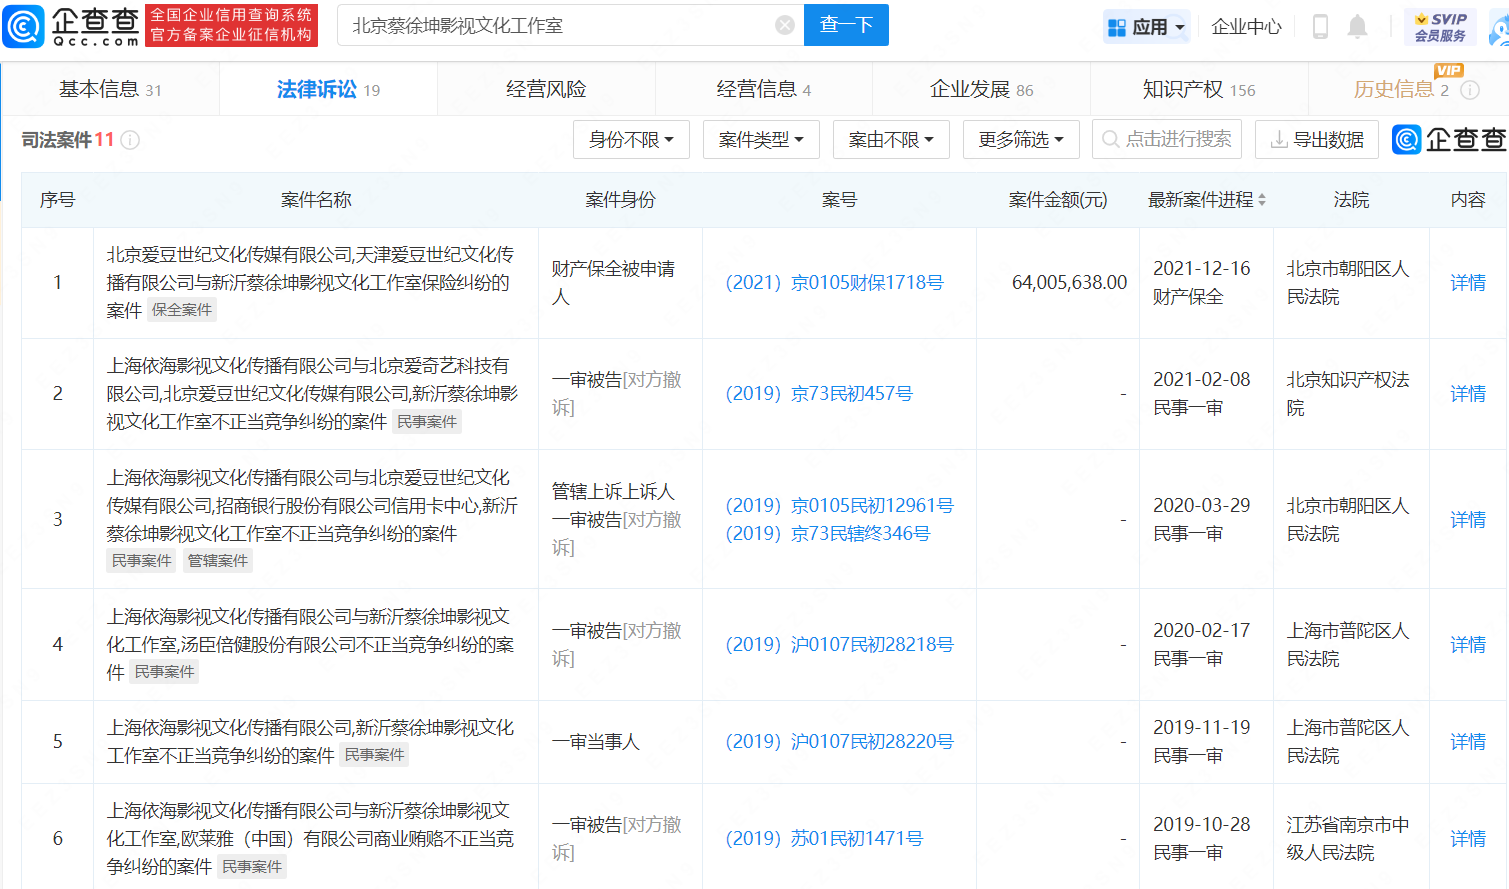Screen dimensions: 1509x889
Task: Click the 案件身份 column header
Action: coord(620,200)
